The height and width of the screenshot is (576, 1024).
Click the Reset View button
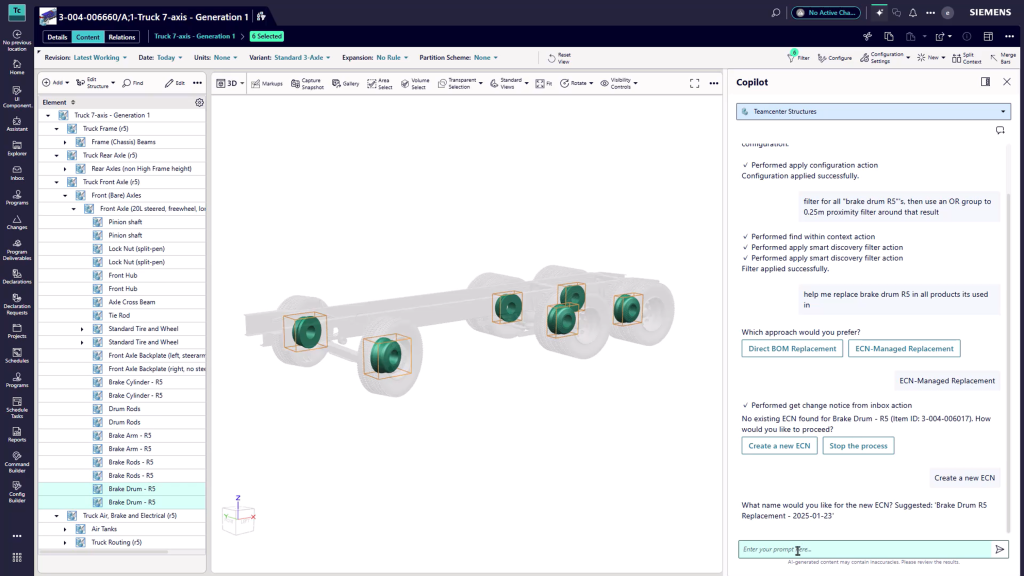click(559, 58)
